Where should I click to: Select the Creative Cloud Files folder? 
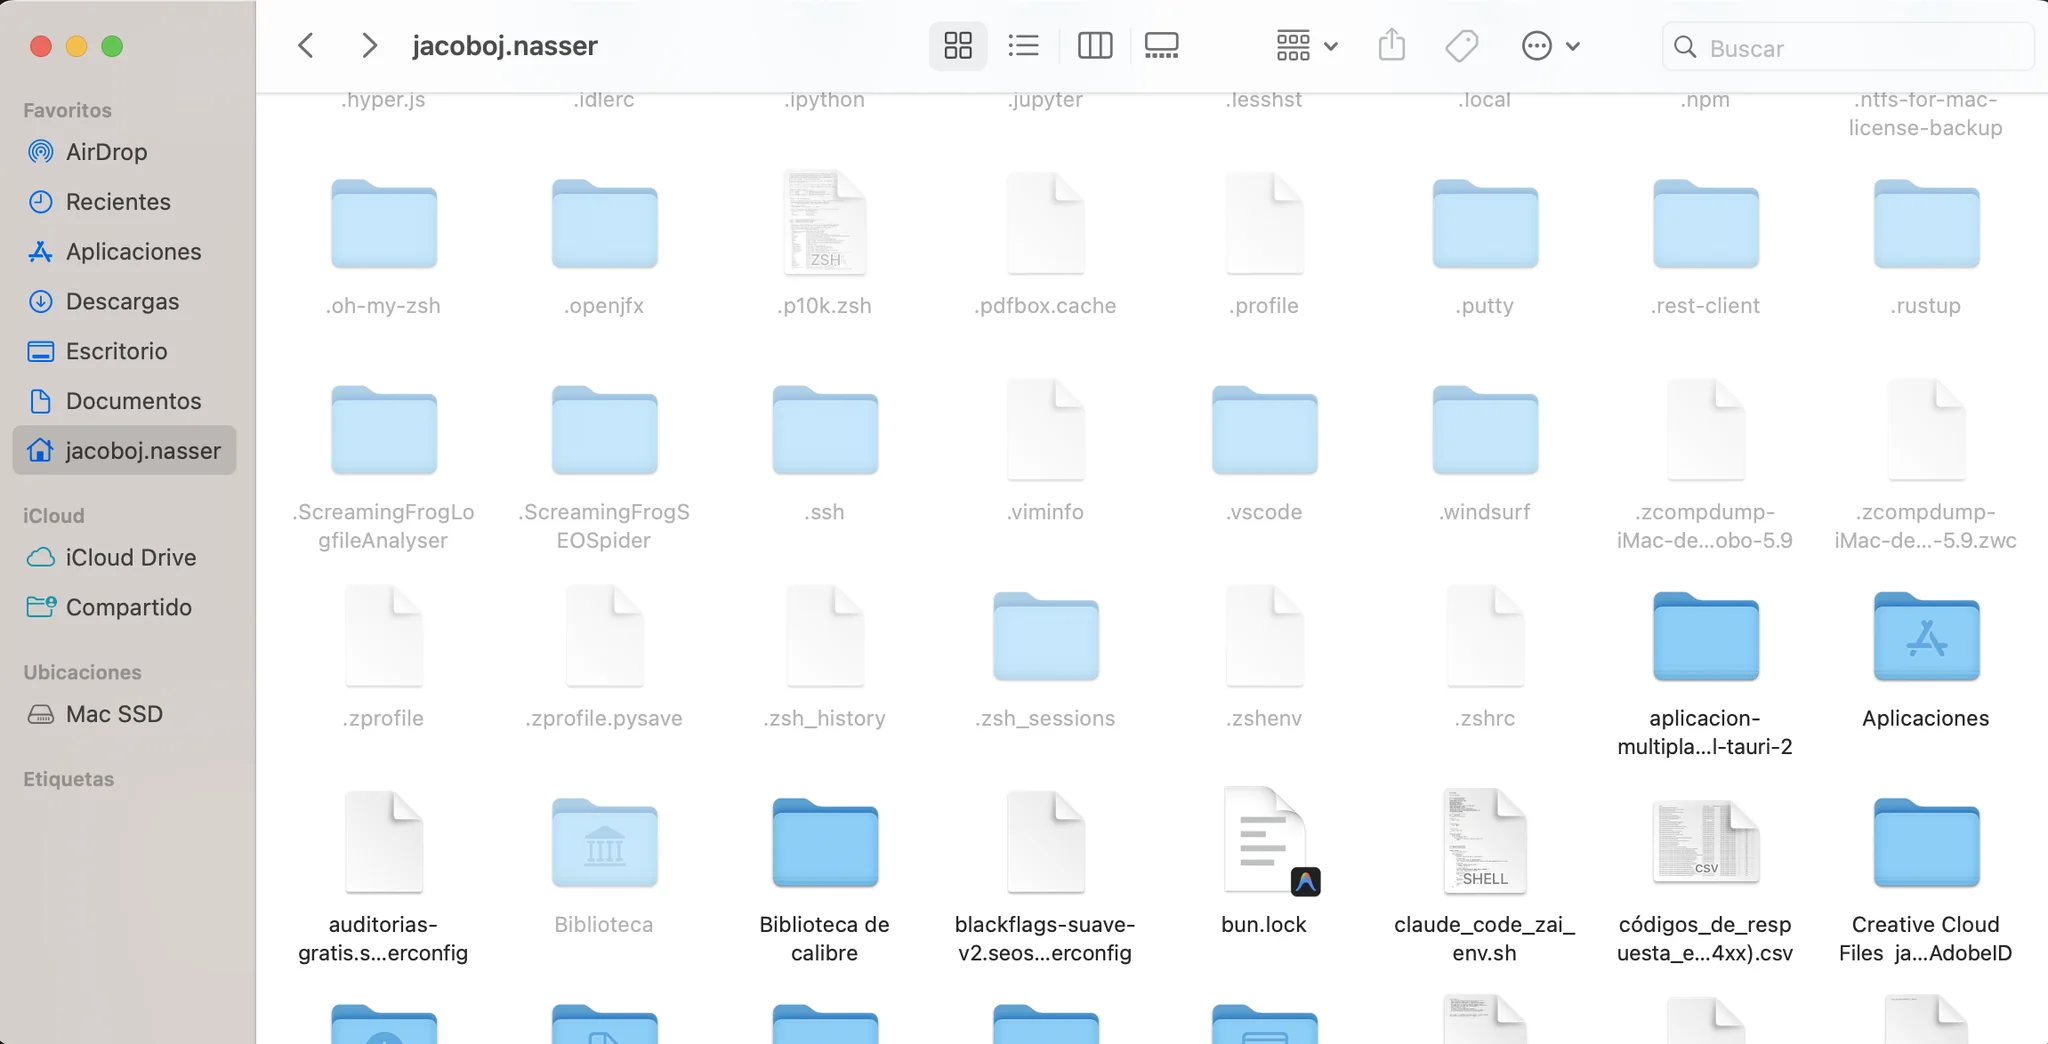1926,843
